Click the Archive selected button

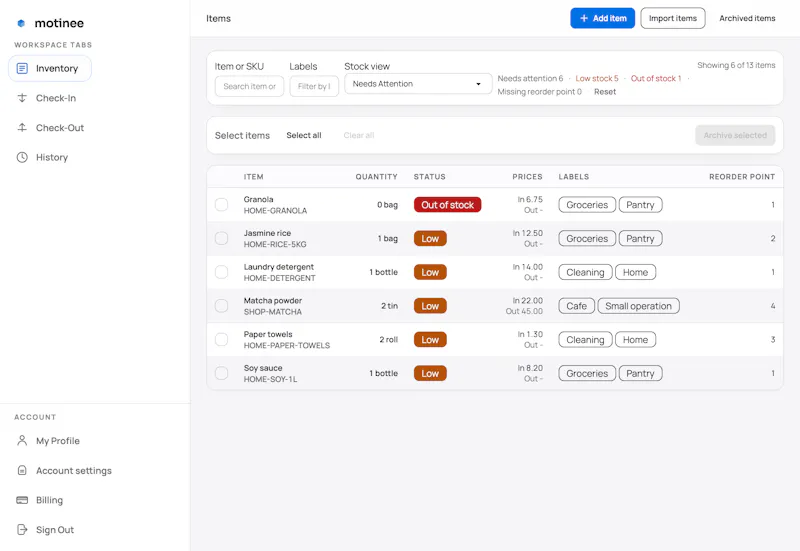735,135
